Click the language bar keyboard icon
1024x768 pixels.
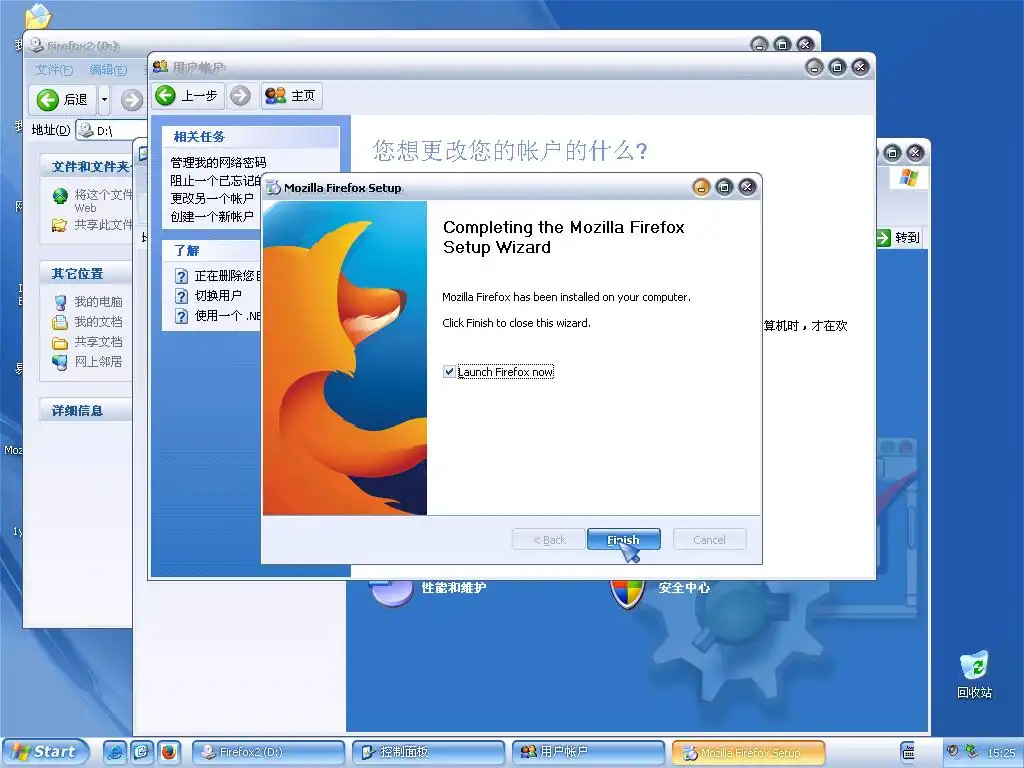pos(908,752)
